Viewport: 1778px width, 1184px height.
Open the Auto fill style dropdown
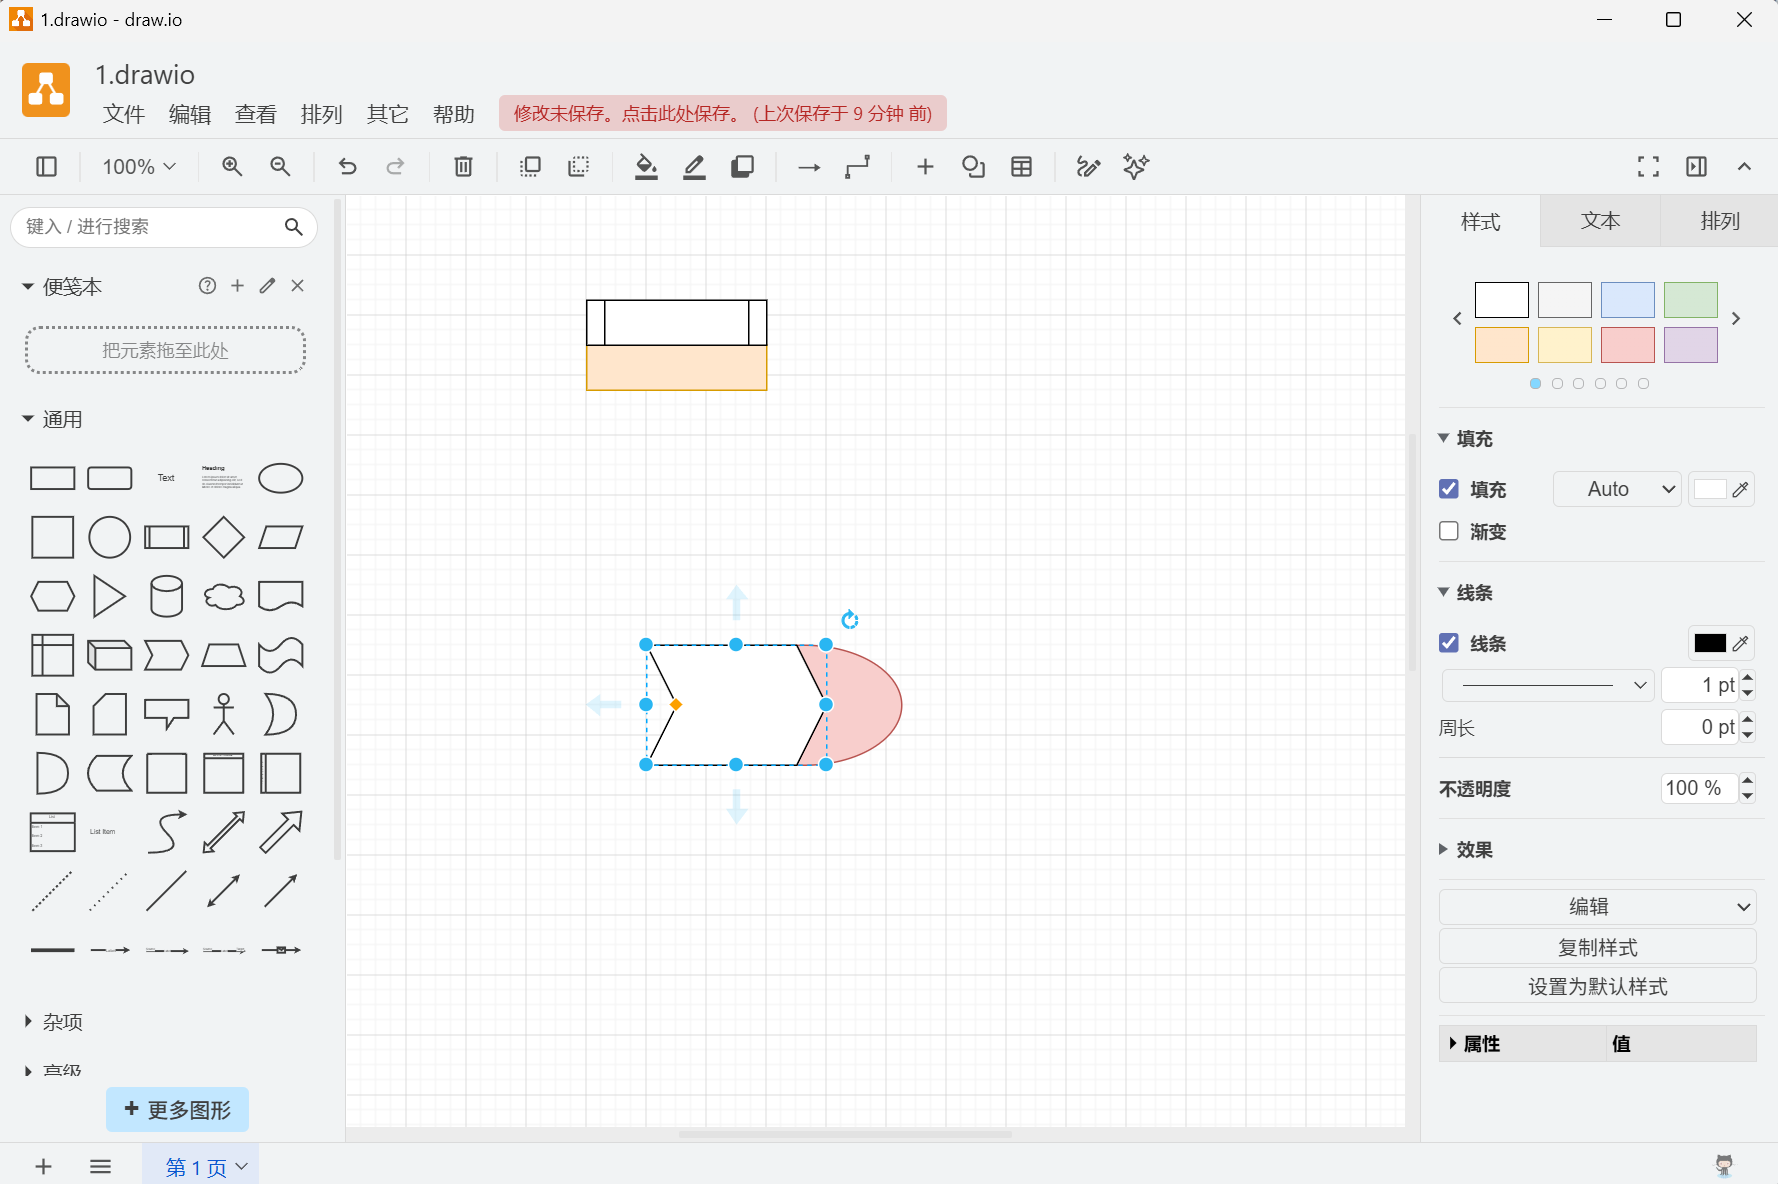pos(1617,489)
